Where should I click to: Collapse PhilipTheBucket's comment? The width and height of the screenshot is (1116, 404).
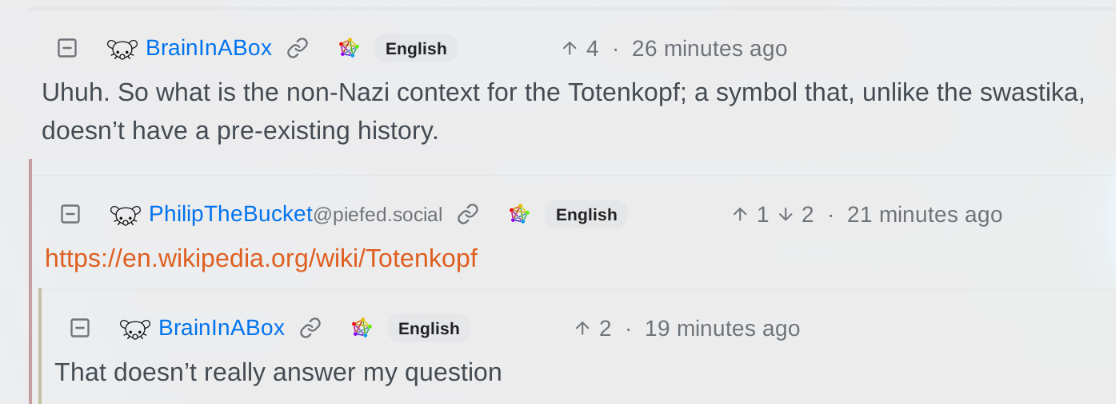70,214
